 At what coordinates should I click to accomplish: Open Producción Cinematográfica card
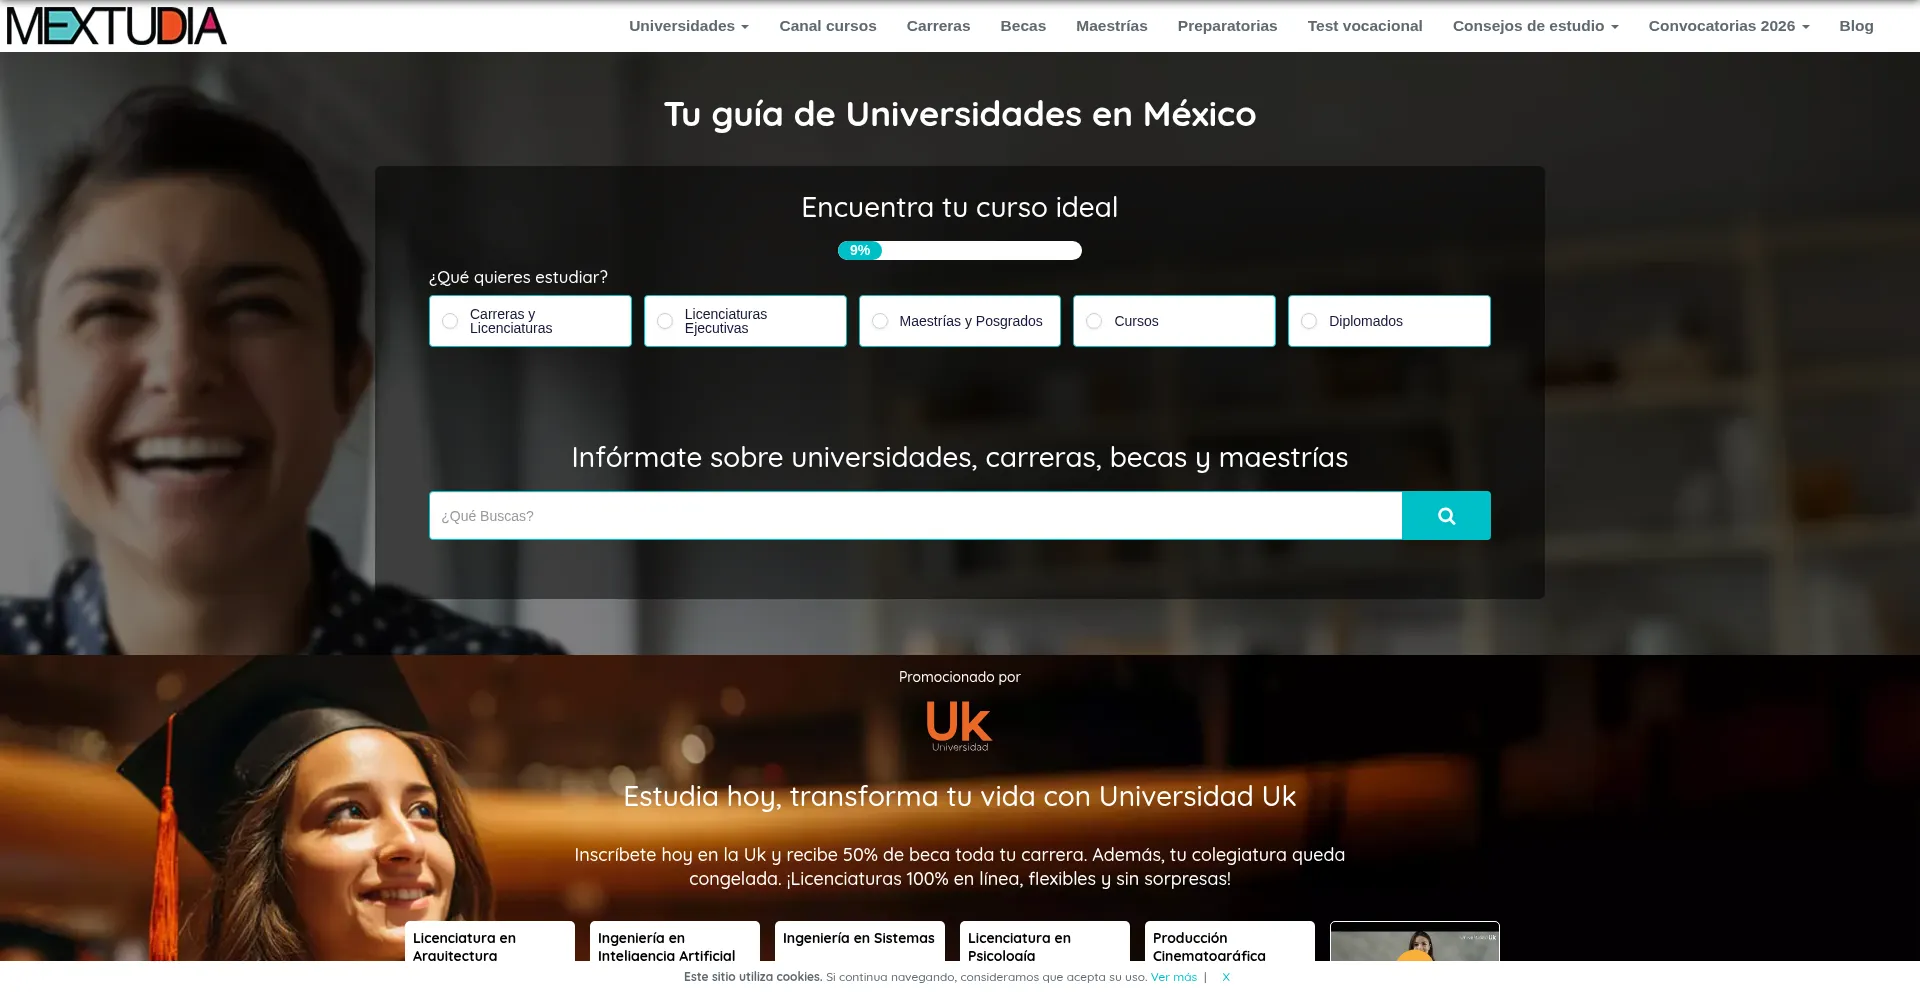[1230, 942]
